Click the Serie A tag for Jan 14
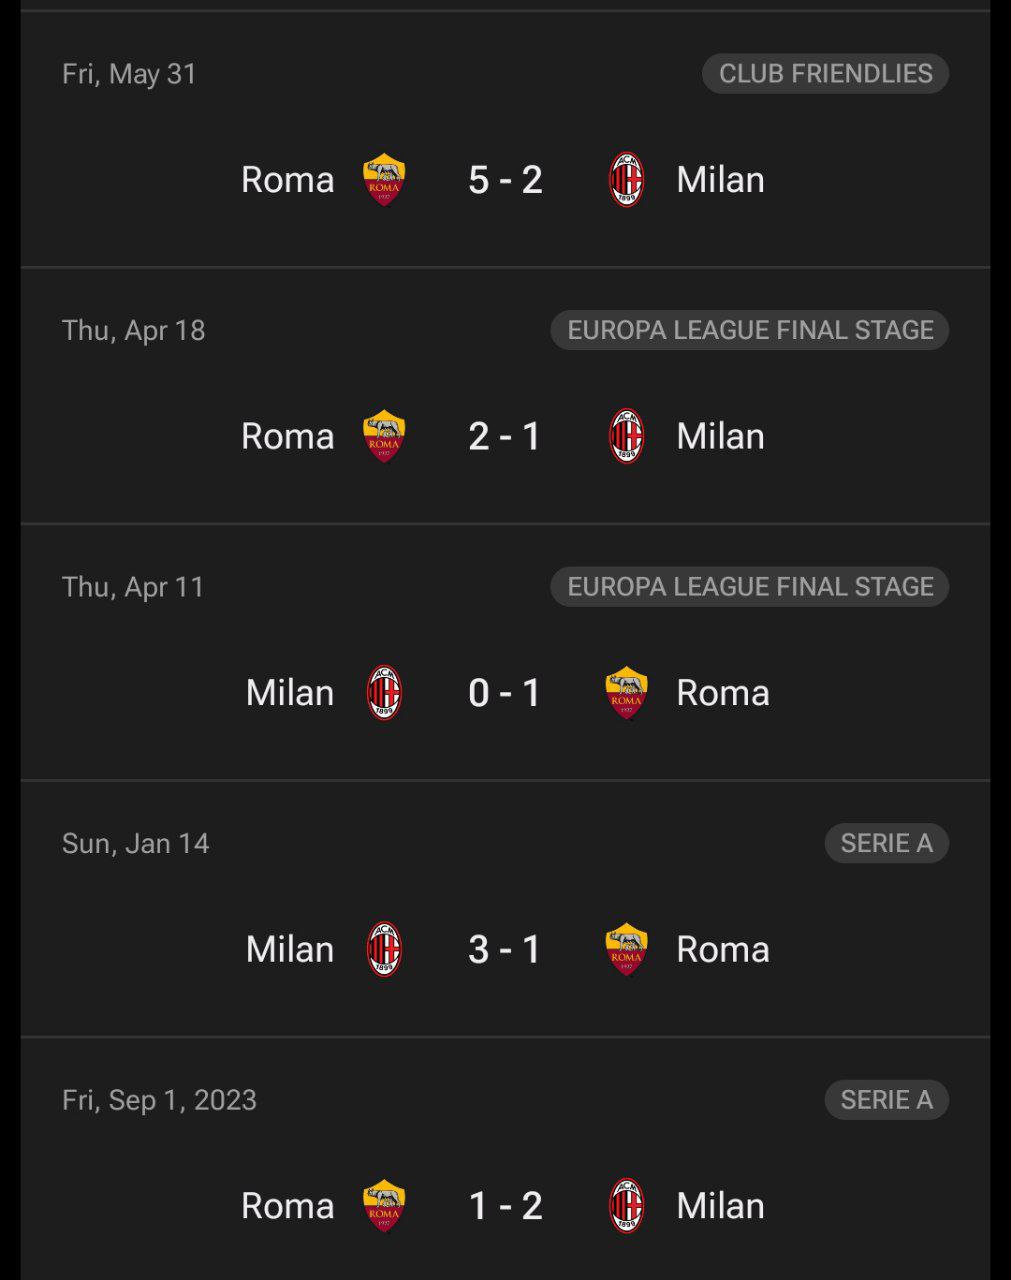Image resolution: width=1011 pixels, height=1280 pixels. pyautogui.click(x=887, y=843)
